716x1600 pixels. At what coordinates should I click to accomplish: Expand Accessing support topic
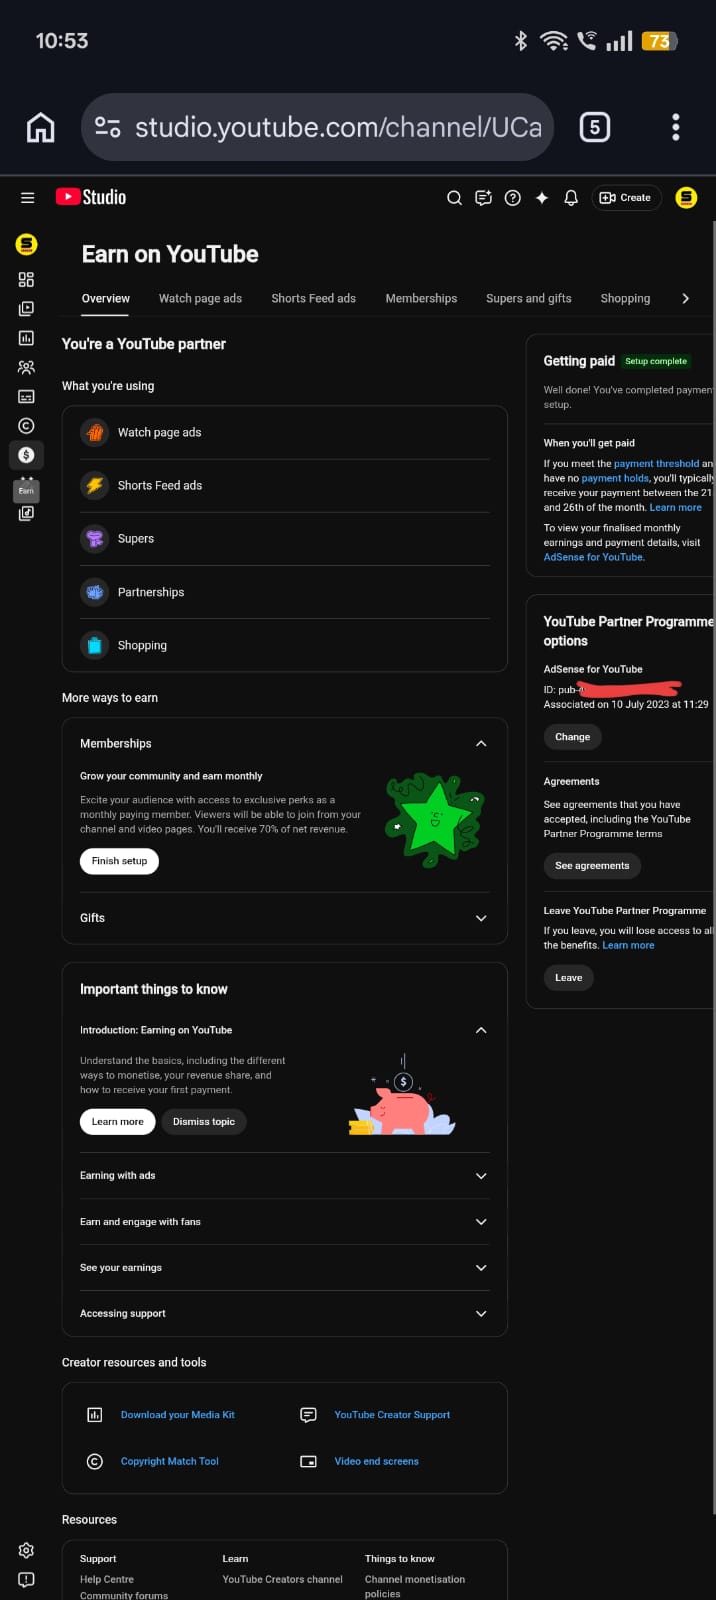tap(284, 1314)
